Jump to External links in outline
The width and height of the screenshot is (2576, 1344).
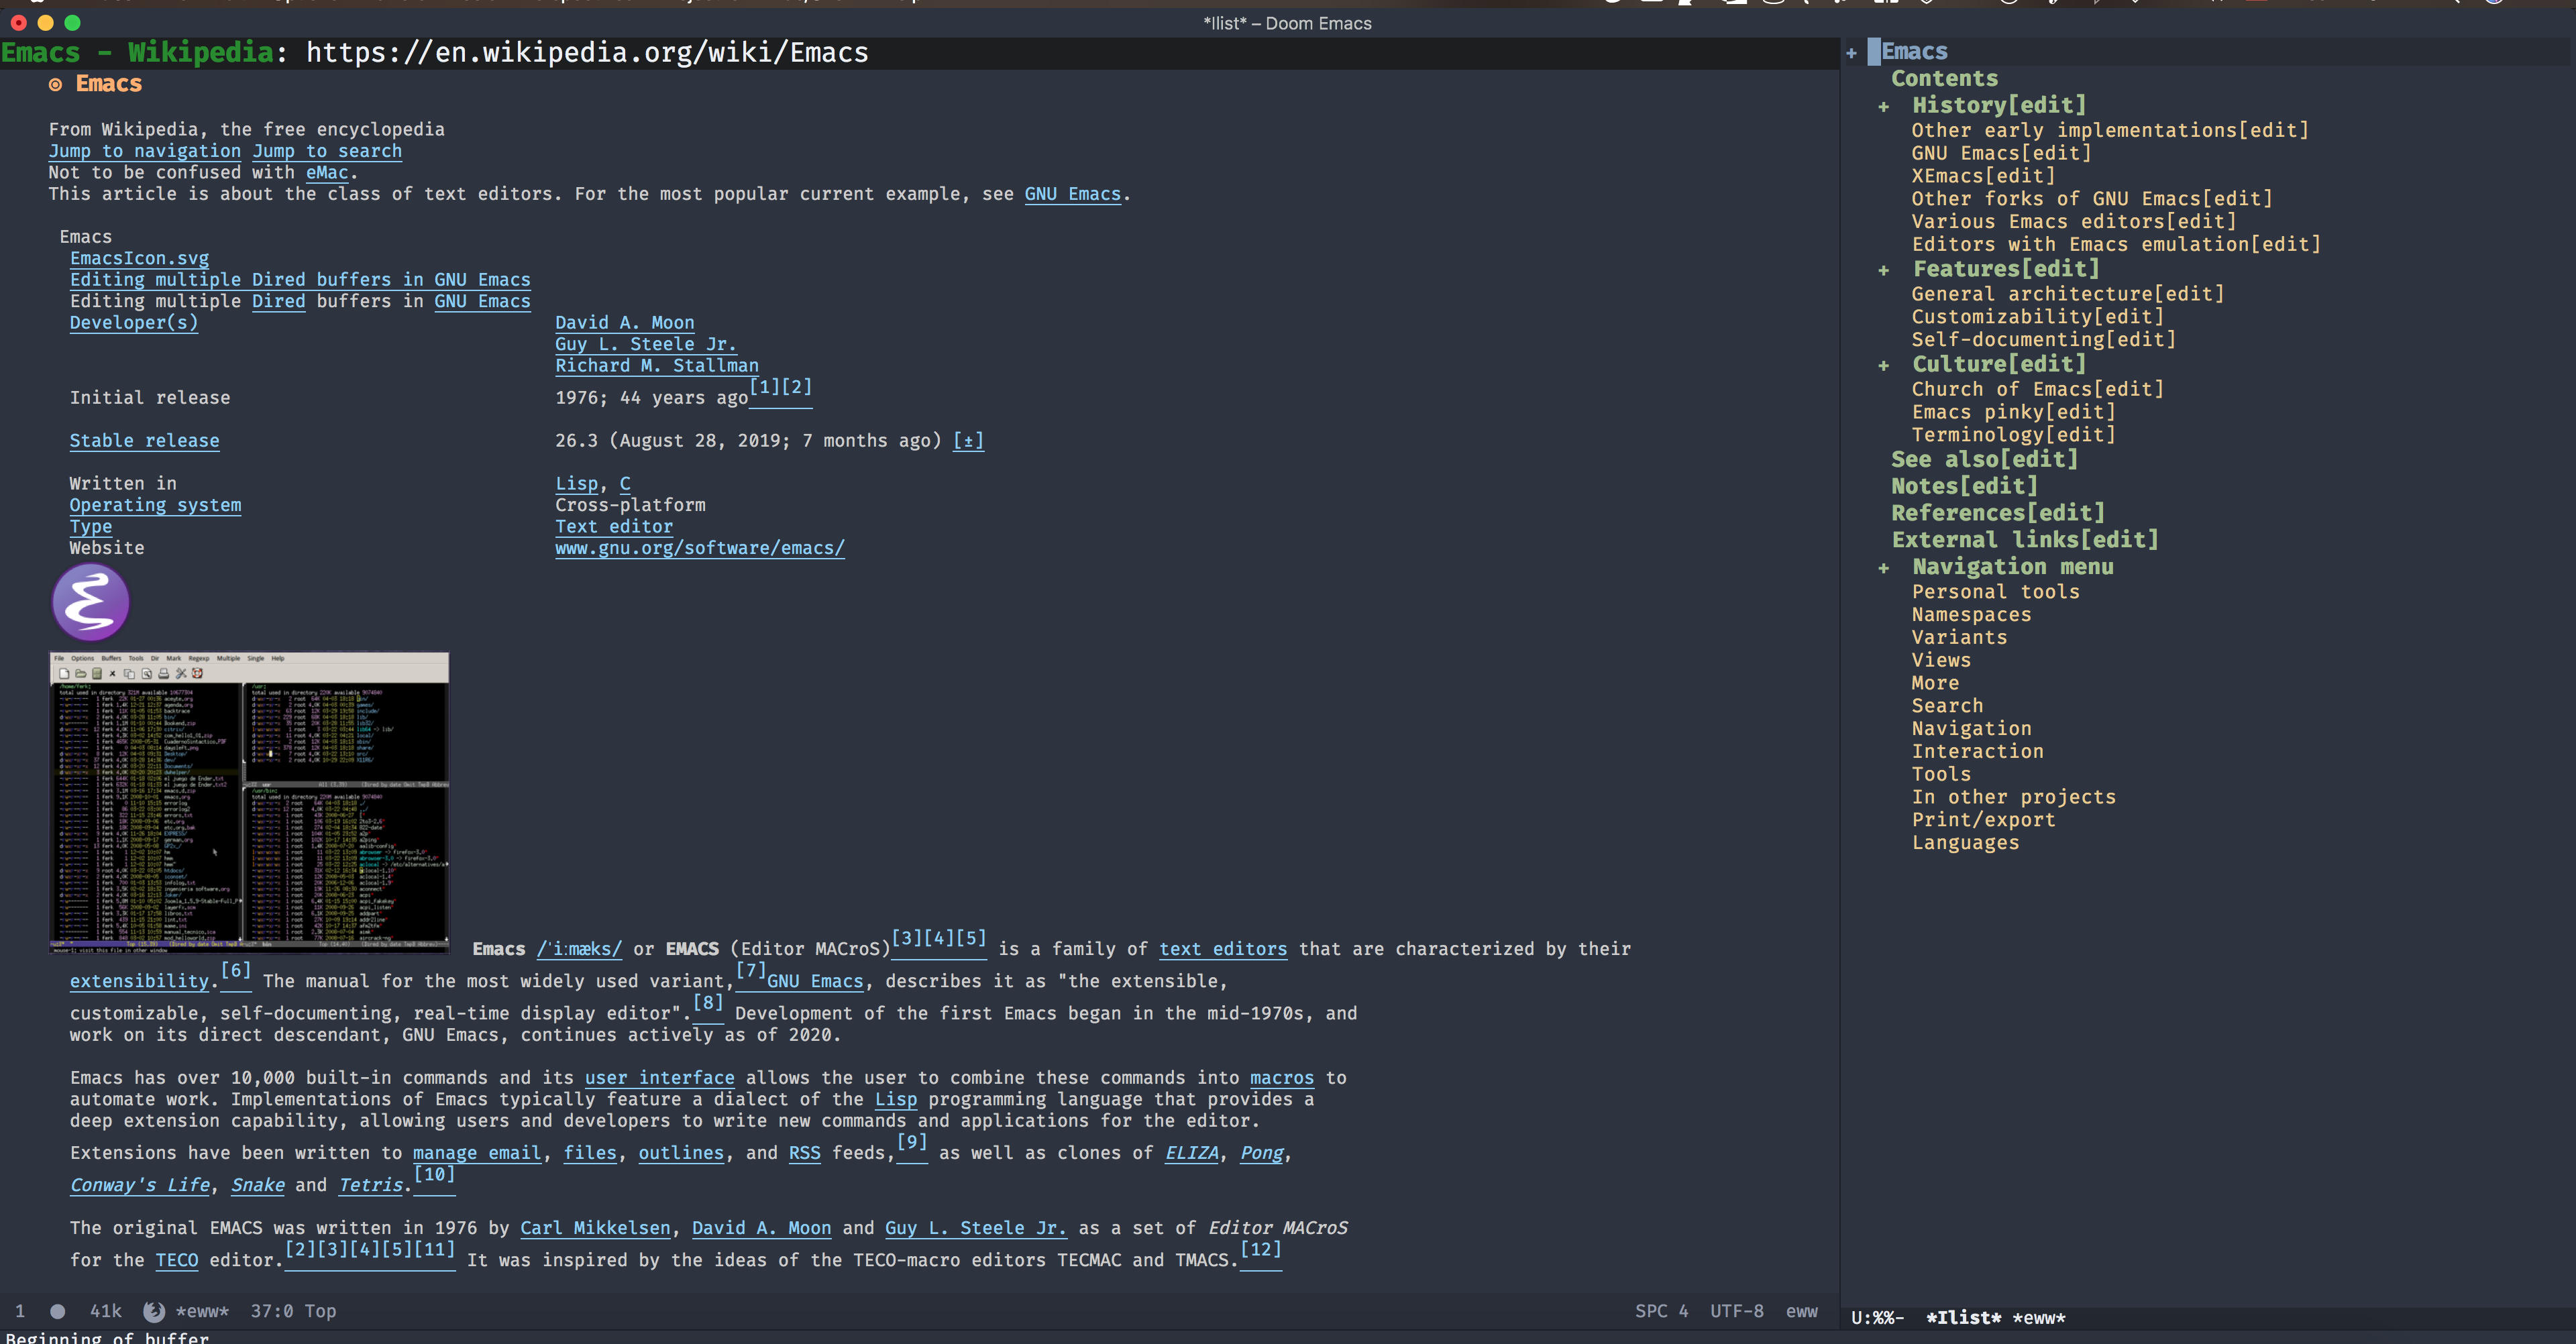[2024, 540]
